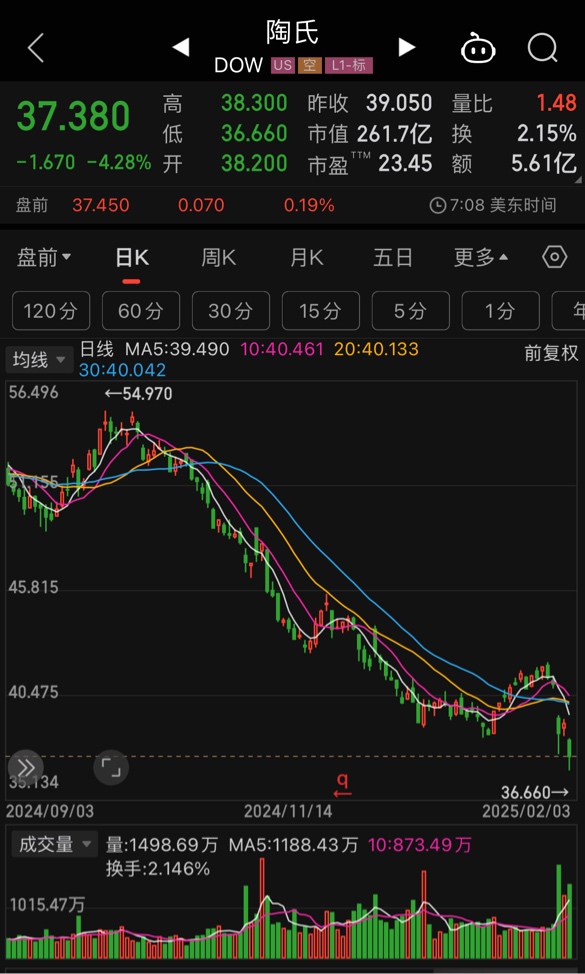Open the search magnifier icon

point(543,48)
